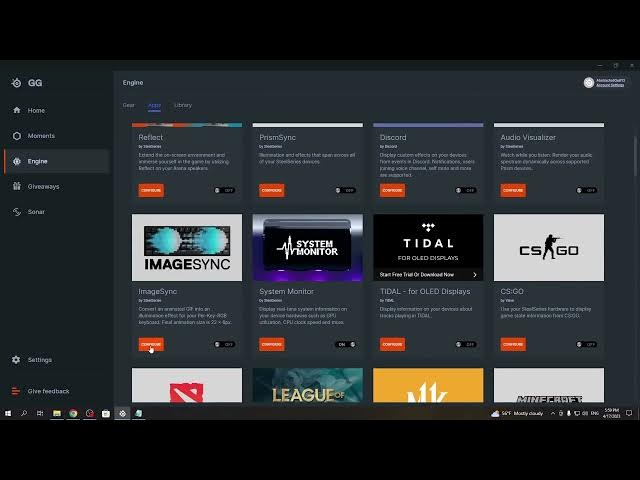The height and width of the screenshot is (480, 640).
Task: Click the League of Legends thumbnail
Action: [308, 385]
